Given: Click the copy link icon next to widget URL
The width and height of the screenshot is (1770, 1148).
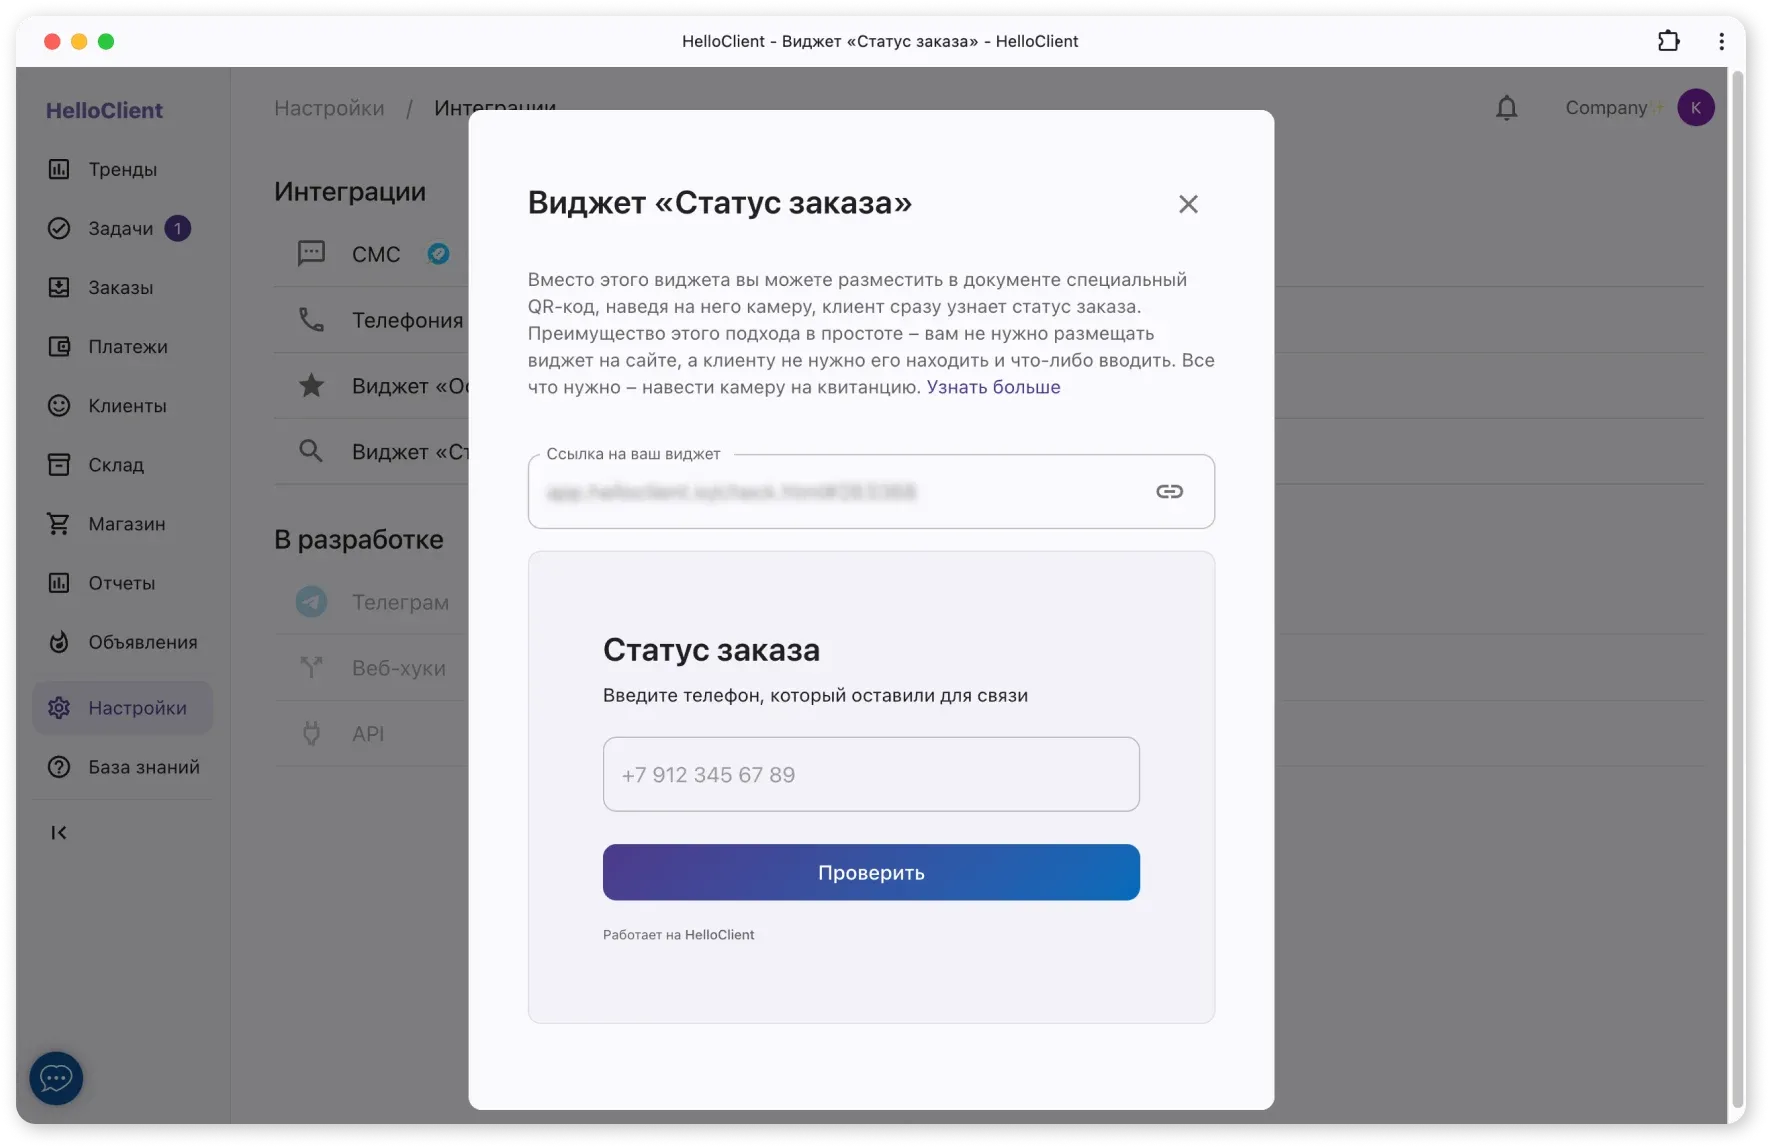Looking at the screenshot, I should coord(1169,491).
